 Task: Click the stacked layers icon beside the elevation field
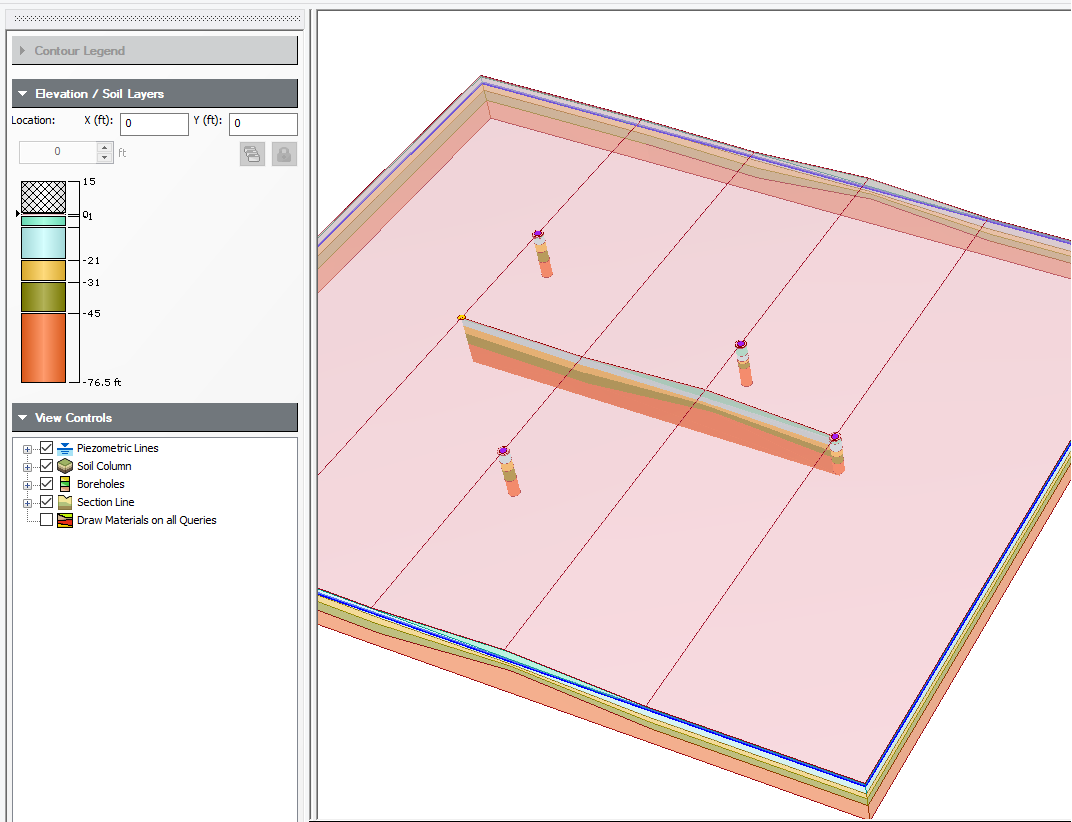(252, 153)
